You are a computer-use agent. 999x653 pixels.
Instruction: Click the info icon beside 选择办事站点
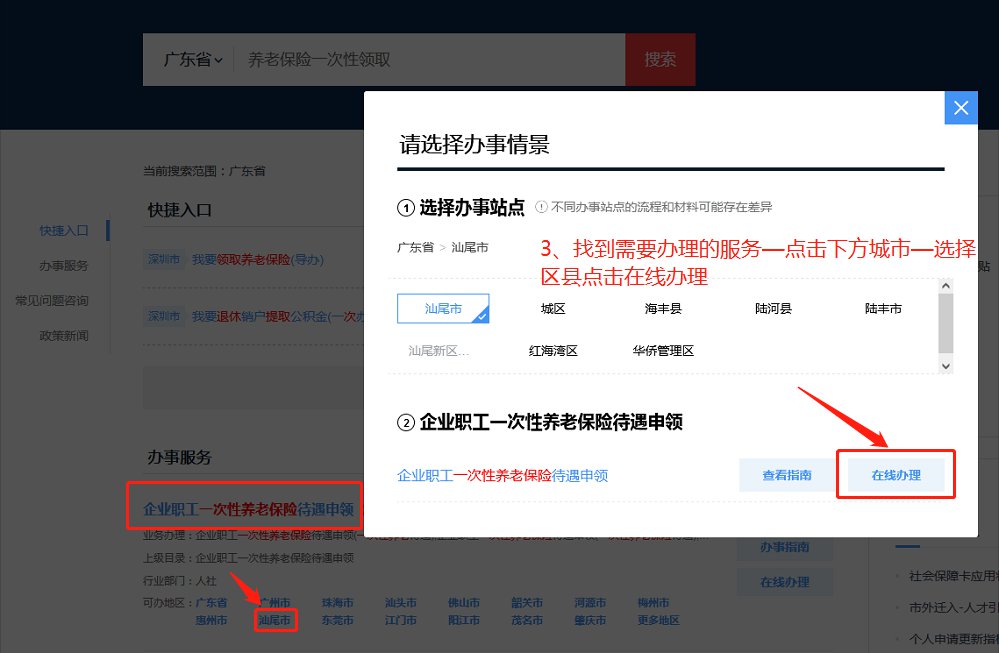coord(541,207)
